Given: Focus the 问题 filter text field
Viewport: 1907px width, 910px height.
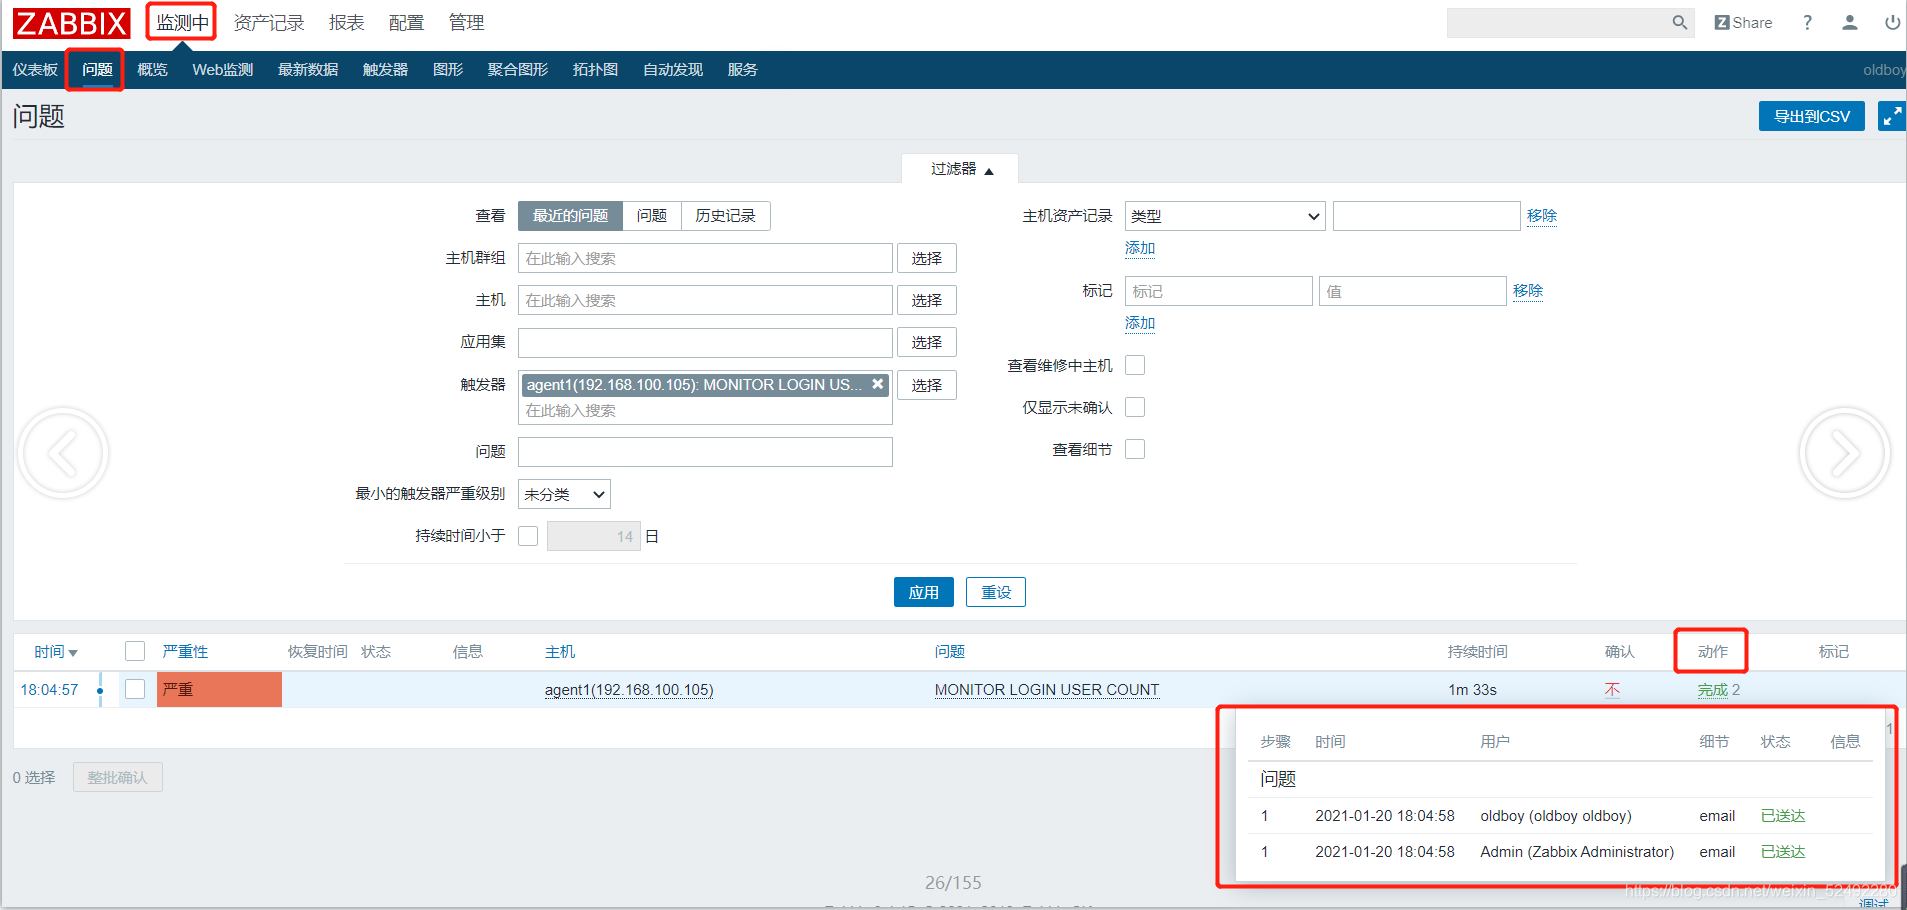Looking at the screenshot, I should (x=705, y=452).
